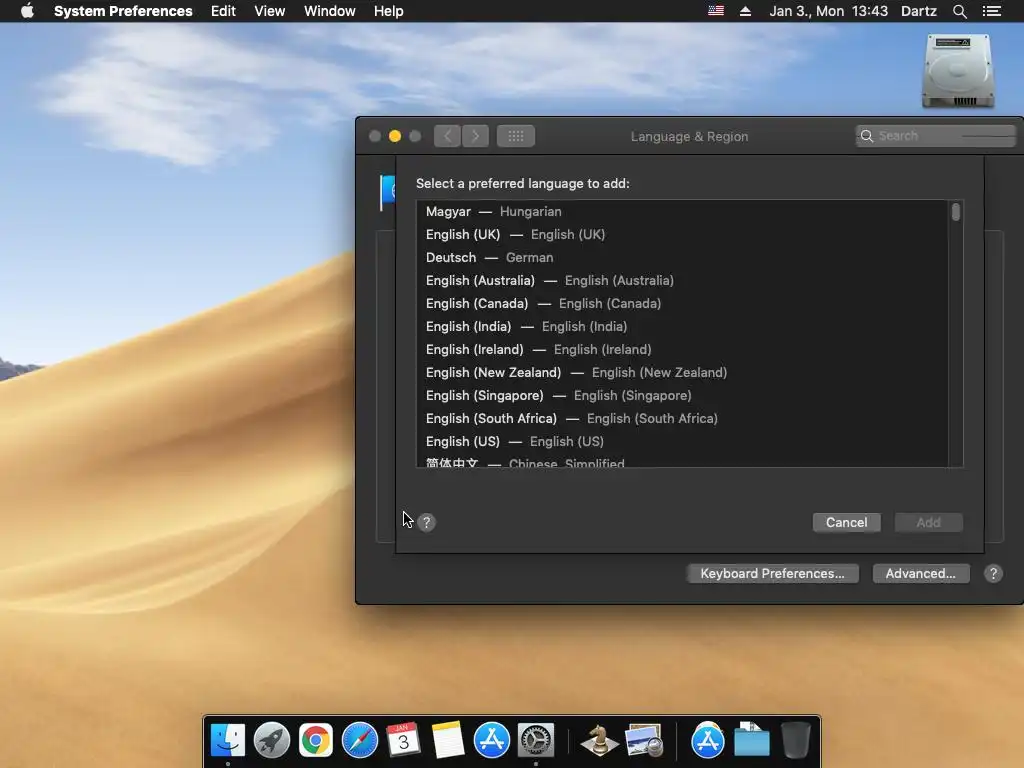Screen dimensions: 1024x768
Task: Select English (US) language
Action: pos(682,441)
